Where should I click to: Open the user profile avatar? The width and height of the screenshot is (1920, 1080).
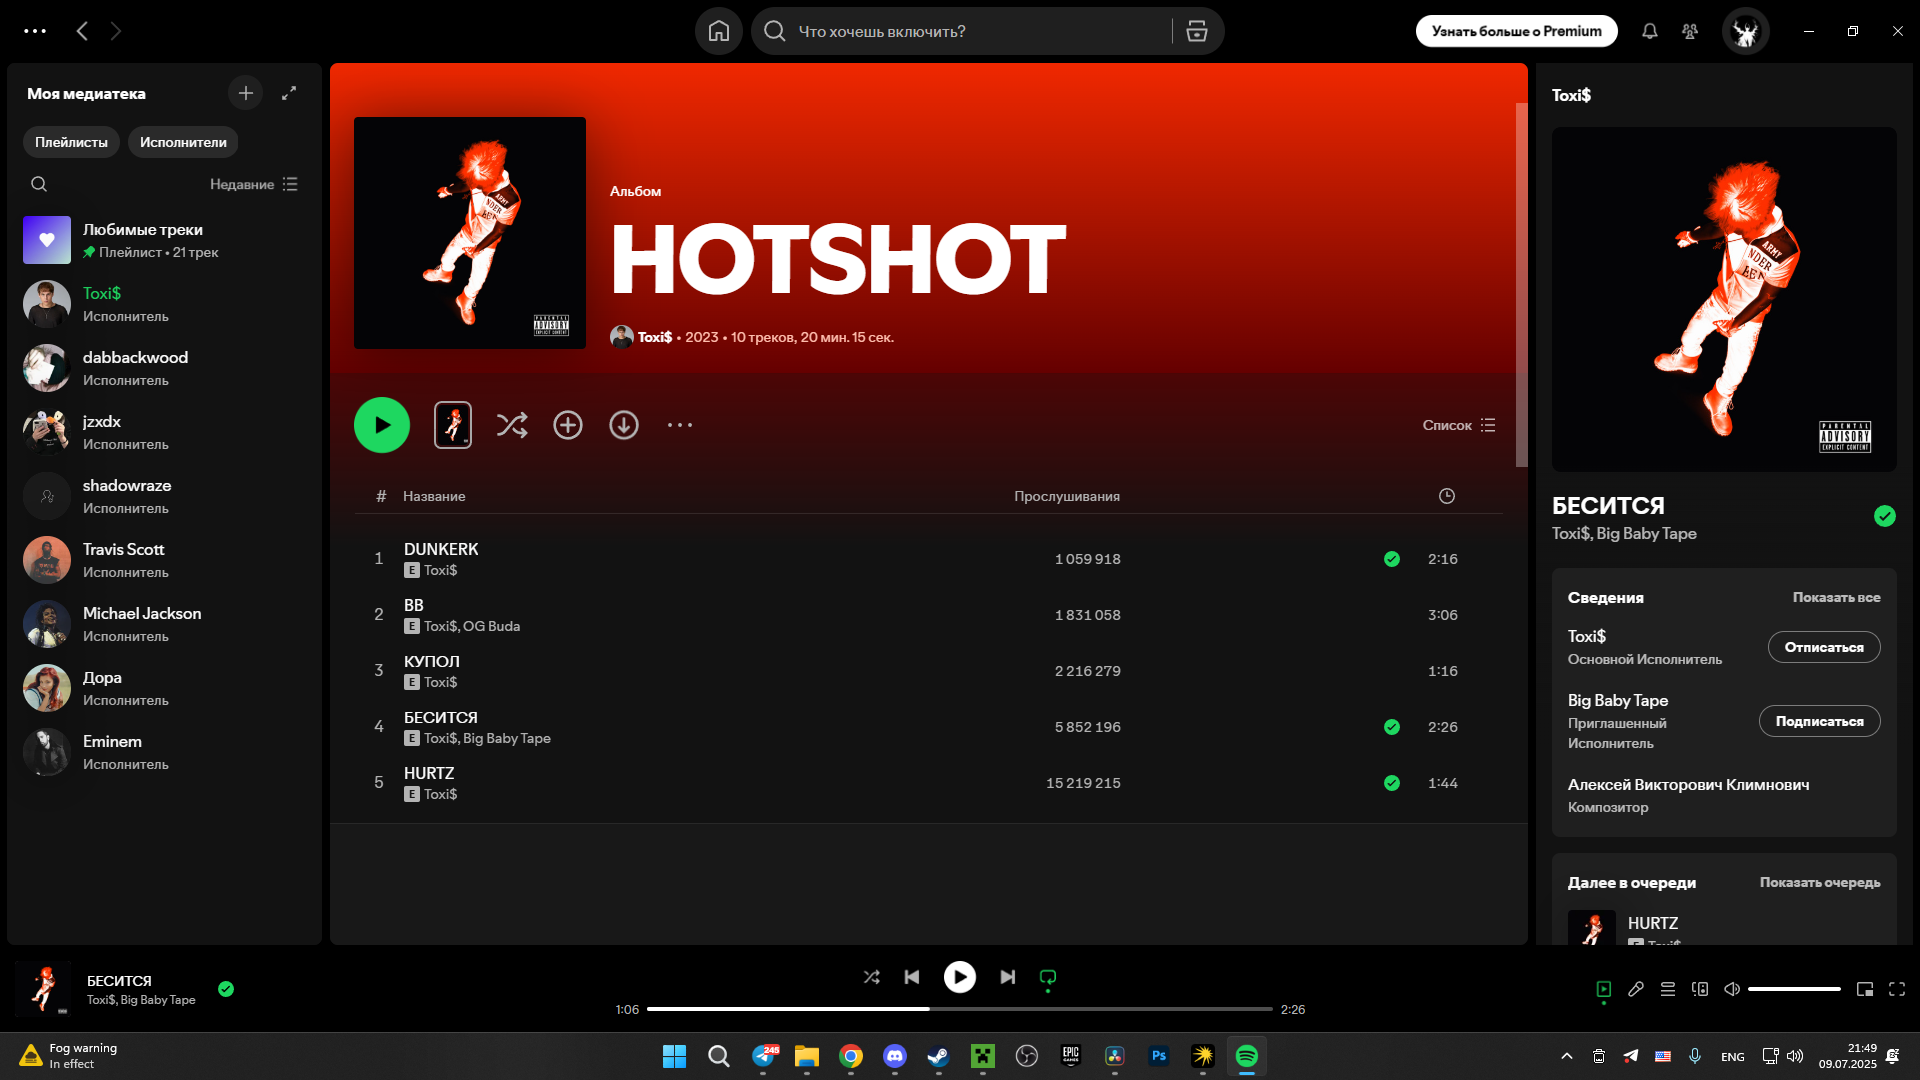coord(1746,31)
